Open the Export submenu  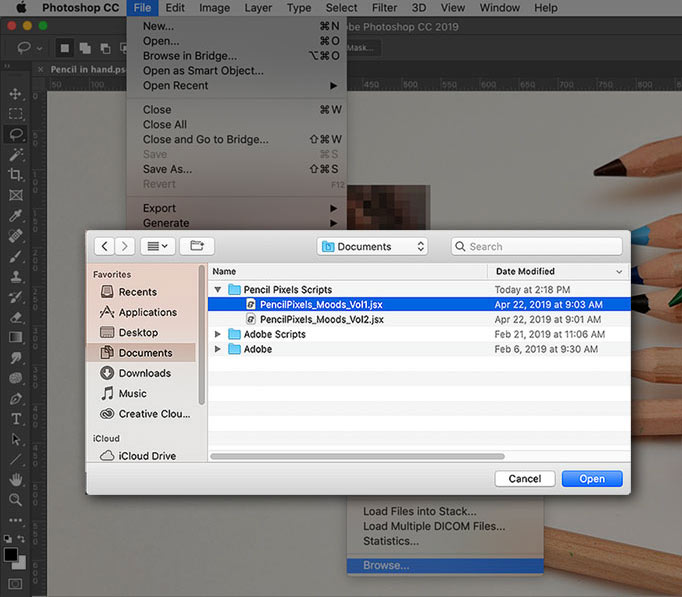[x=237, y=208]
